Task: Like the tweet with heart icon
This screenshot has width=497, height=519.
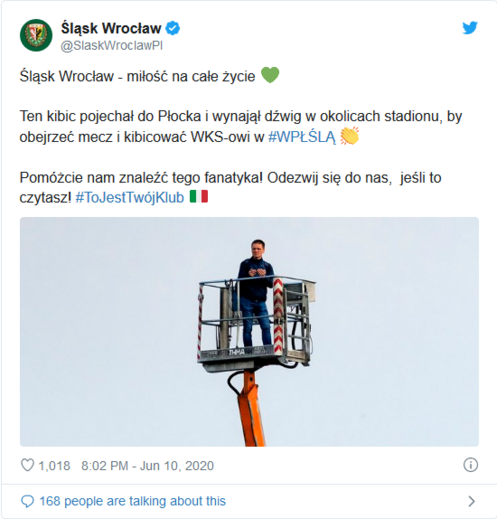Action: 27,465
